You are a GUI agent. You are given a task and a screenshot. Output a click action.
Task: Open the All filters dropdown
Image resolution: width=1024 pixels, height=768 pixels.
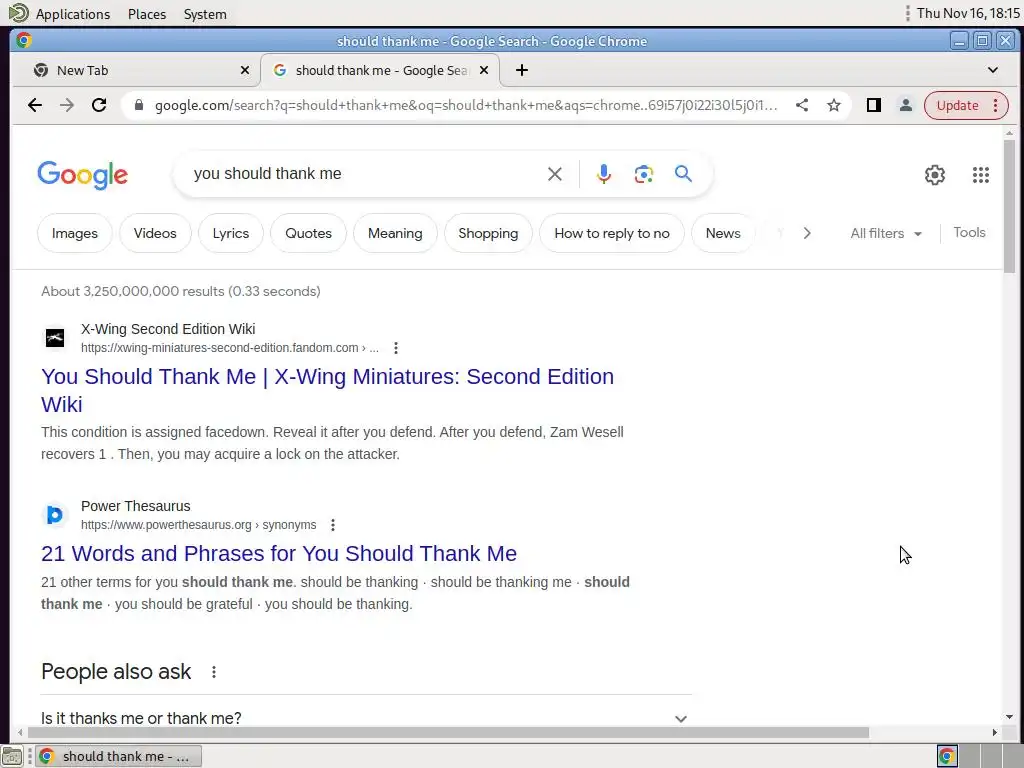click(x=886, y=233)
